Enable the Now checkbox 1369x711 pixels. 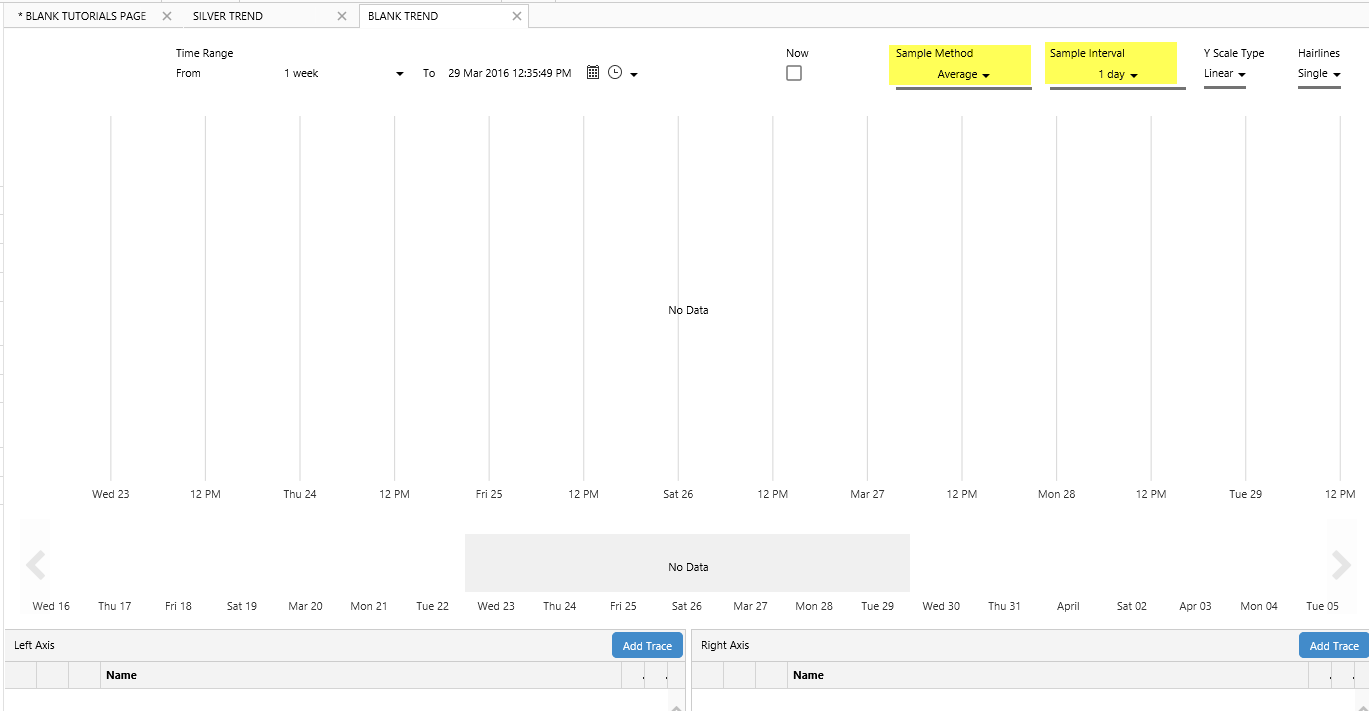pyautogui.click(x=794, y=73)
